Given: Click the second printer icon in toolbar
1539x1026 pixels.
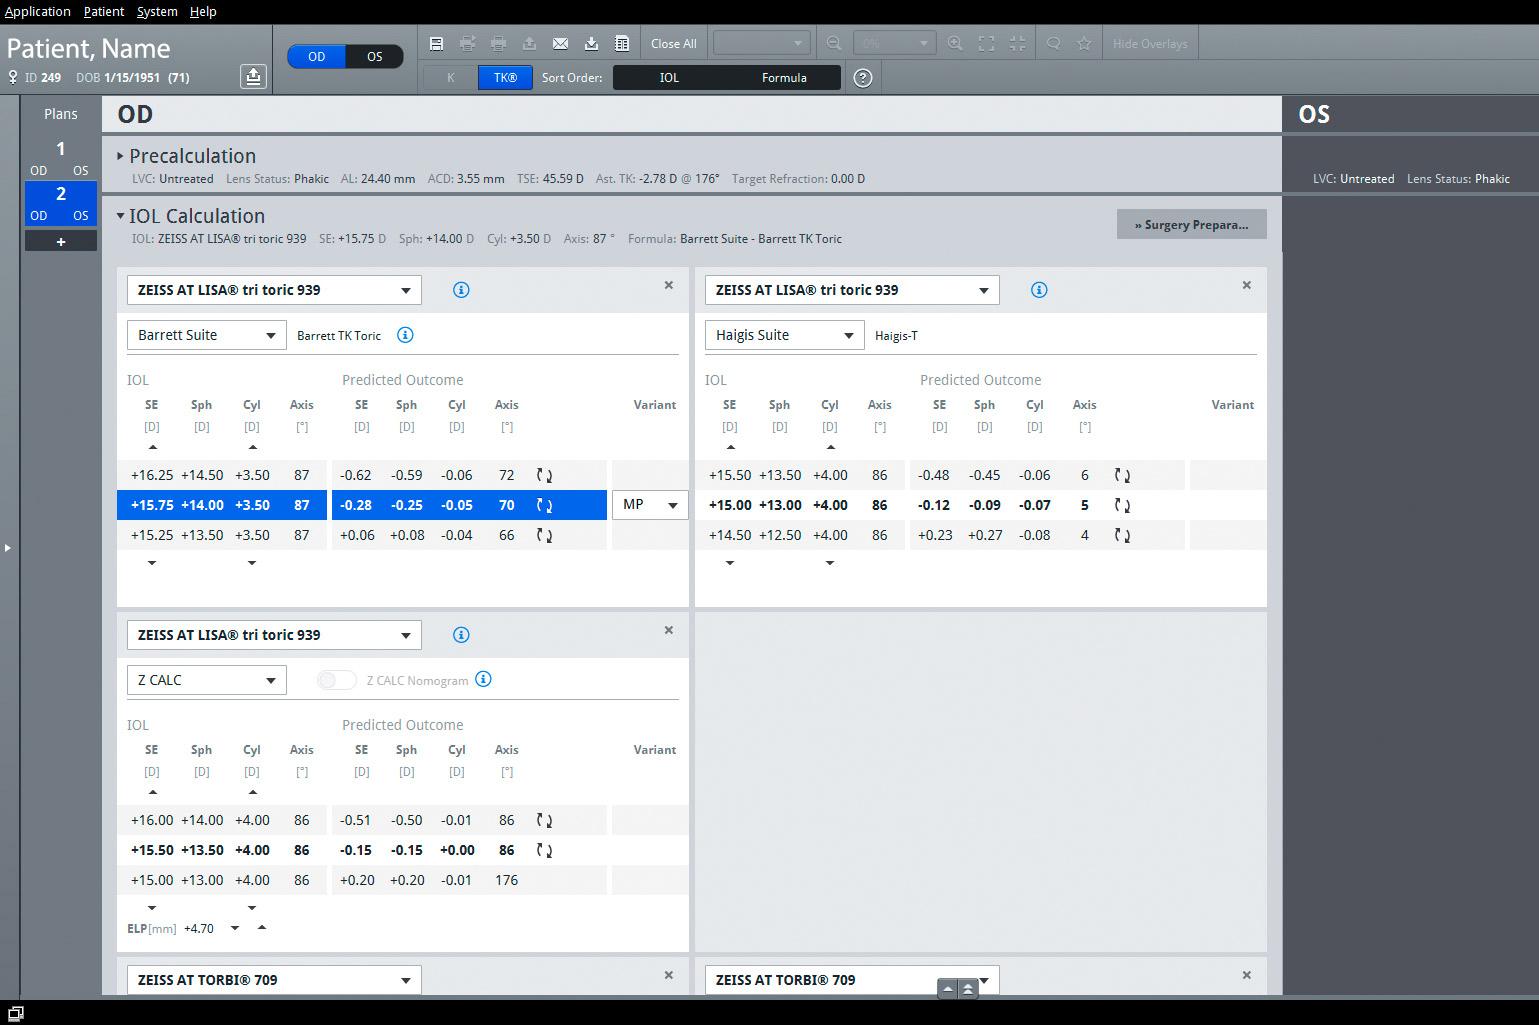Looking at the screenshot, I should [x=498, y=43].
